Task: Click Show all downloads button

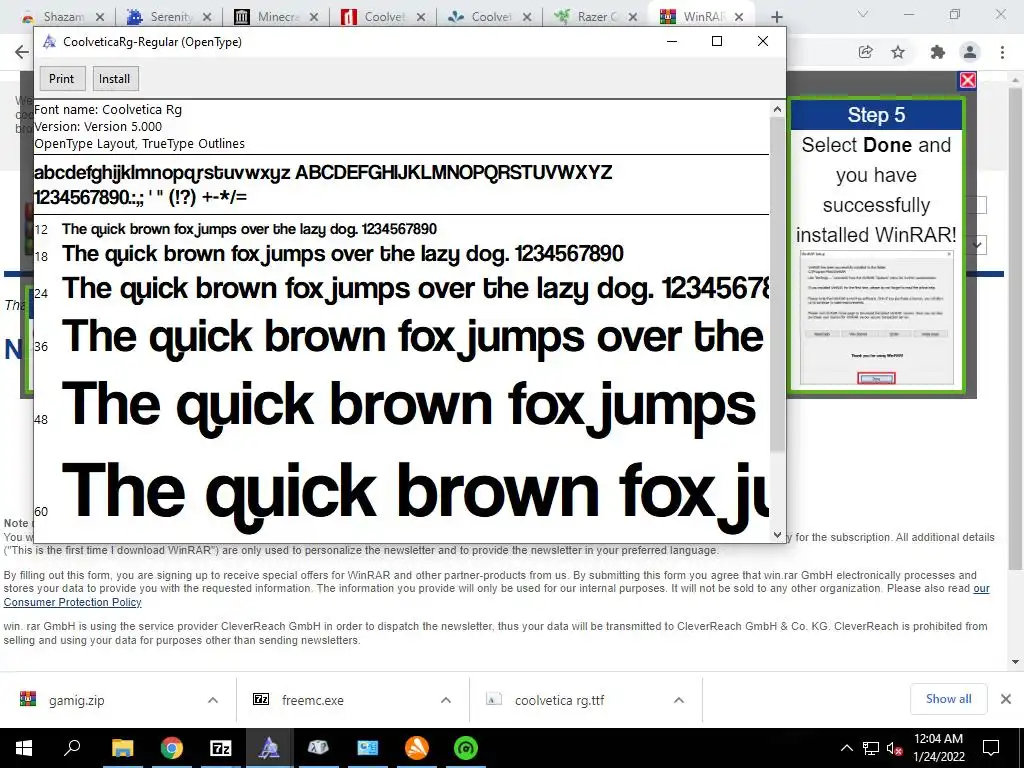Action: pos(948,699)
